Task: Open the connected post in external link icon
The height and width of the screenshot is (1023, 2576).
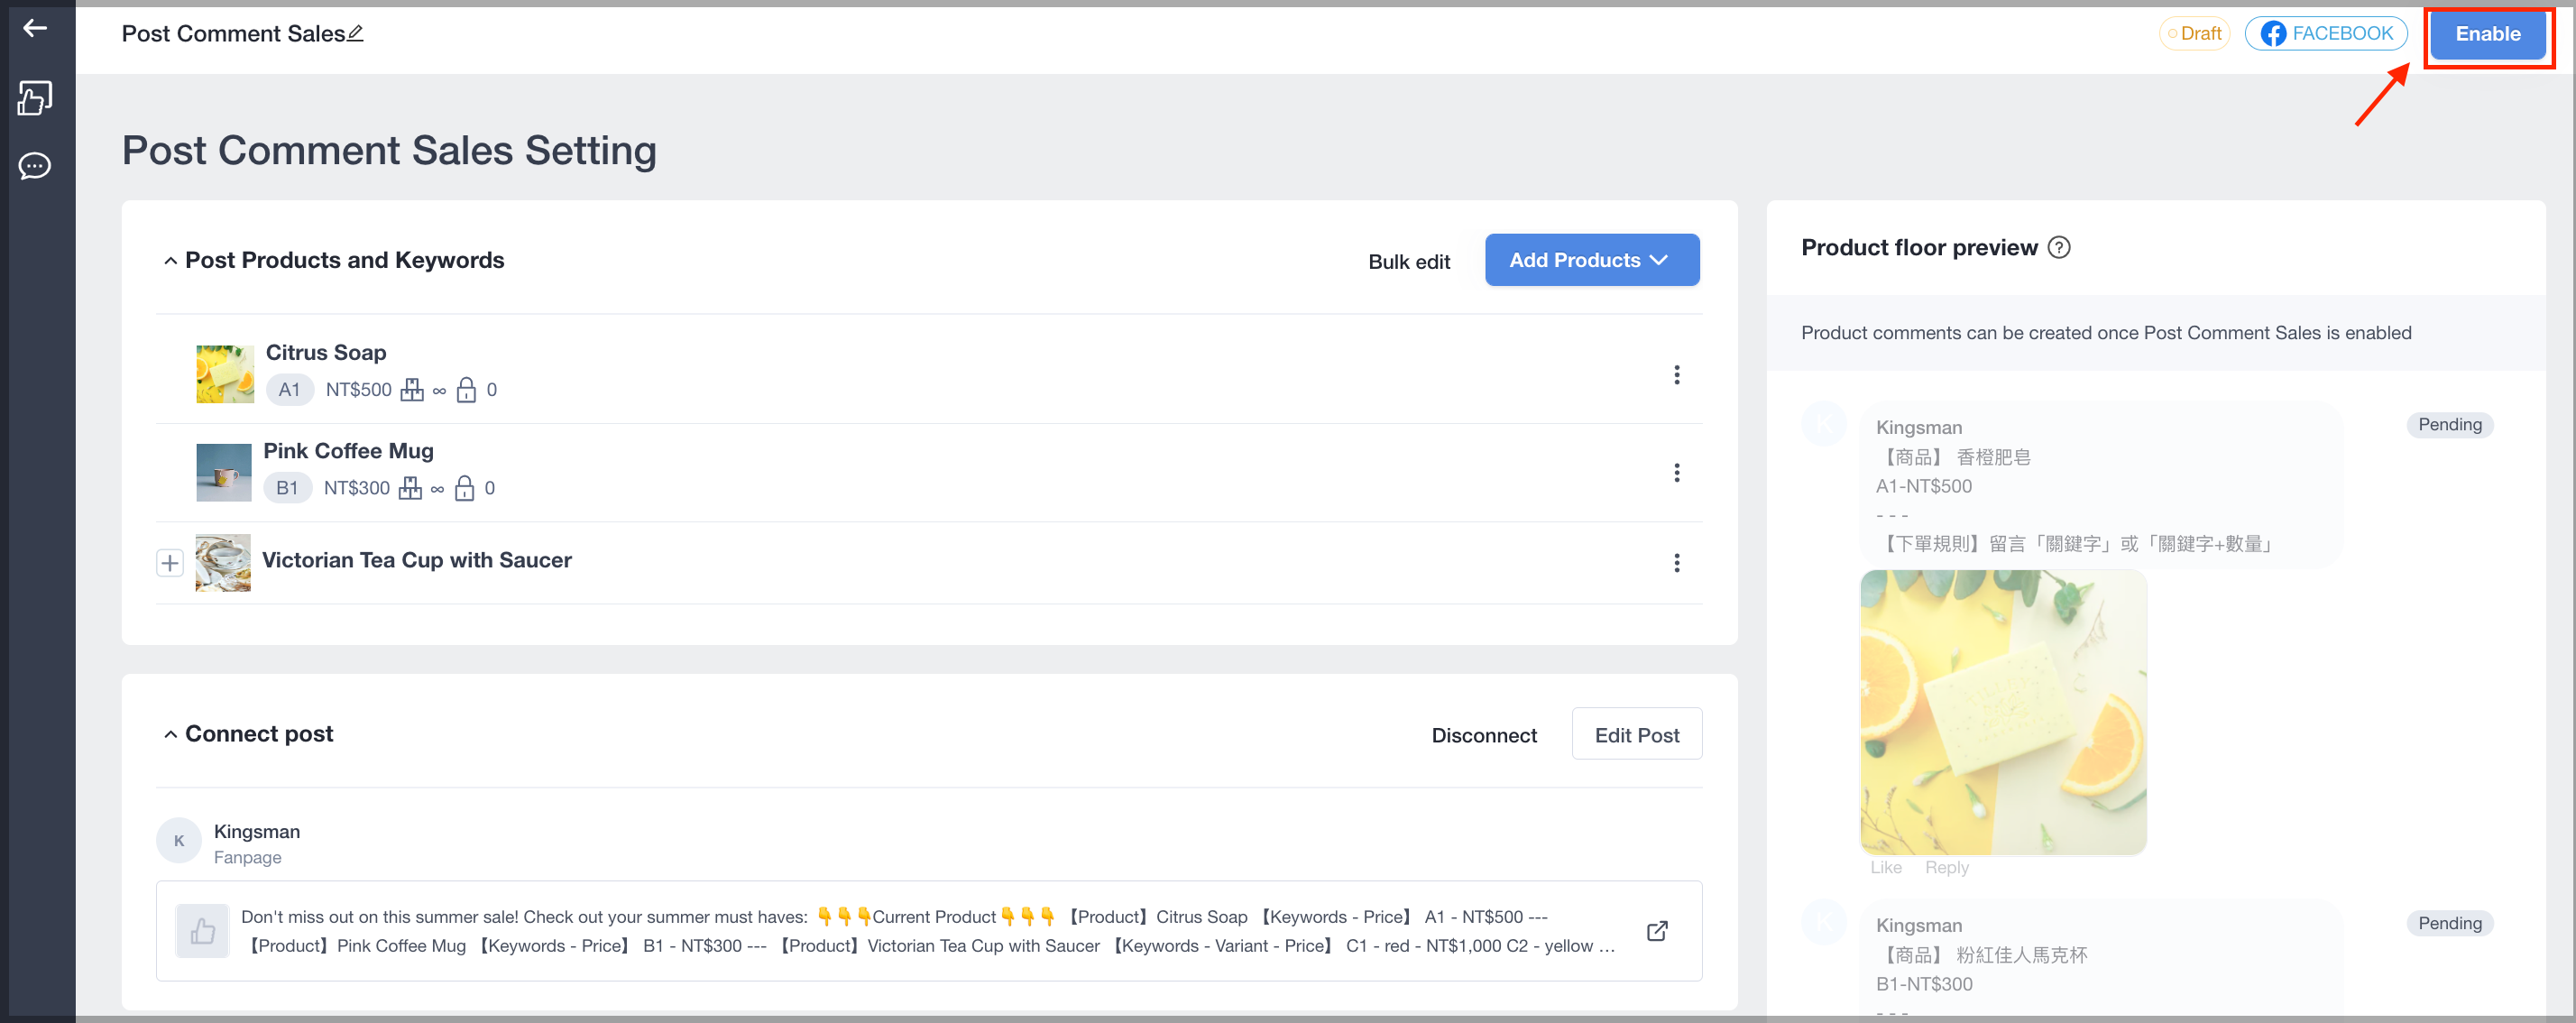Action: [x=1657, y=931]
